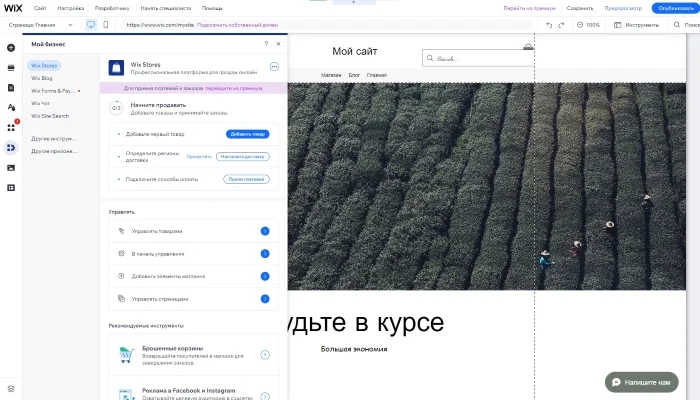Select Wix Blog in panel list
Screen dimensions: 700x400
(x=42, y=78)
